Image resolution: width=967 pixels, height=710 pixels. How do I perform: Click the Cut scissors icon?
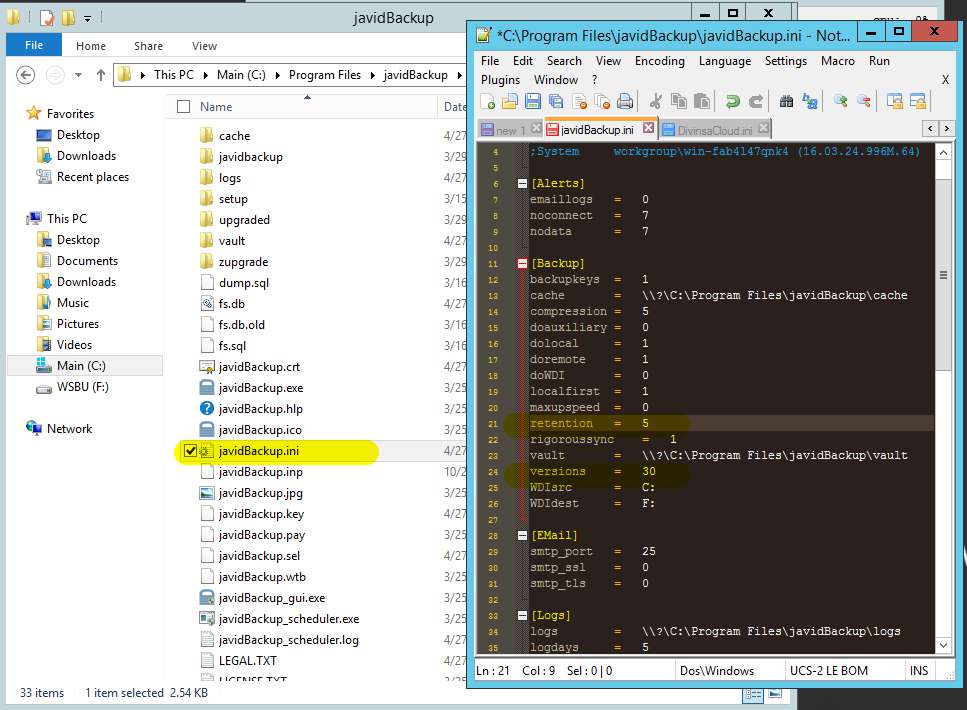(x=656, y=102)
